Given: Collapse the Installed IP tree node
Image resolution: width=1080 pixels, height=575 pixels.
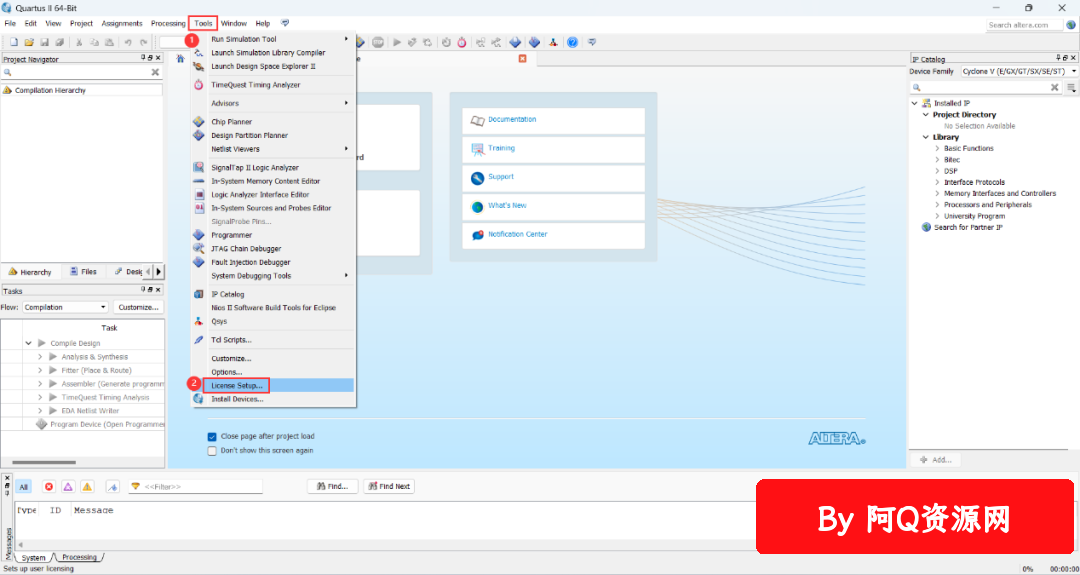Looking at the screenshot, I should pyautogui.click(x=915, y=103).
